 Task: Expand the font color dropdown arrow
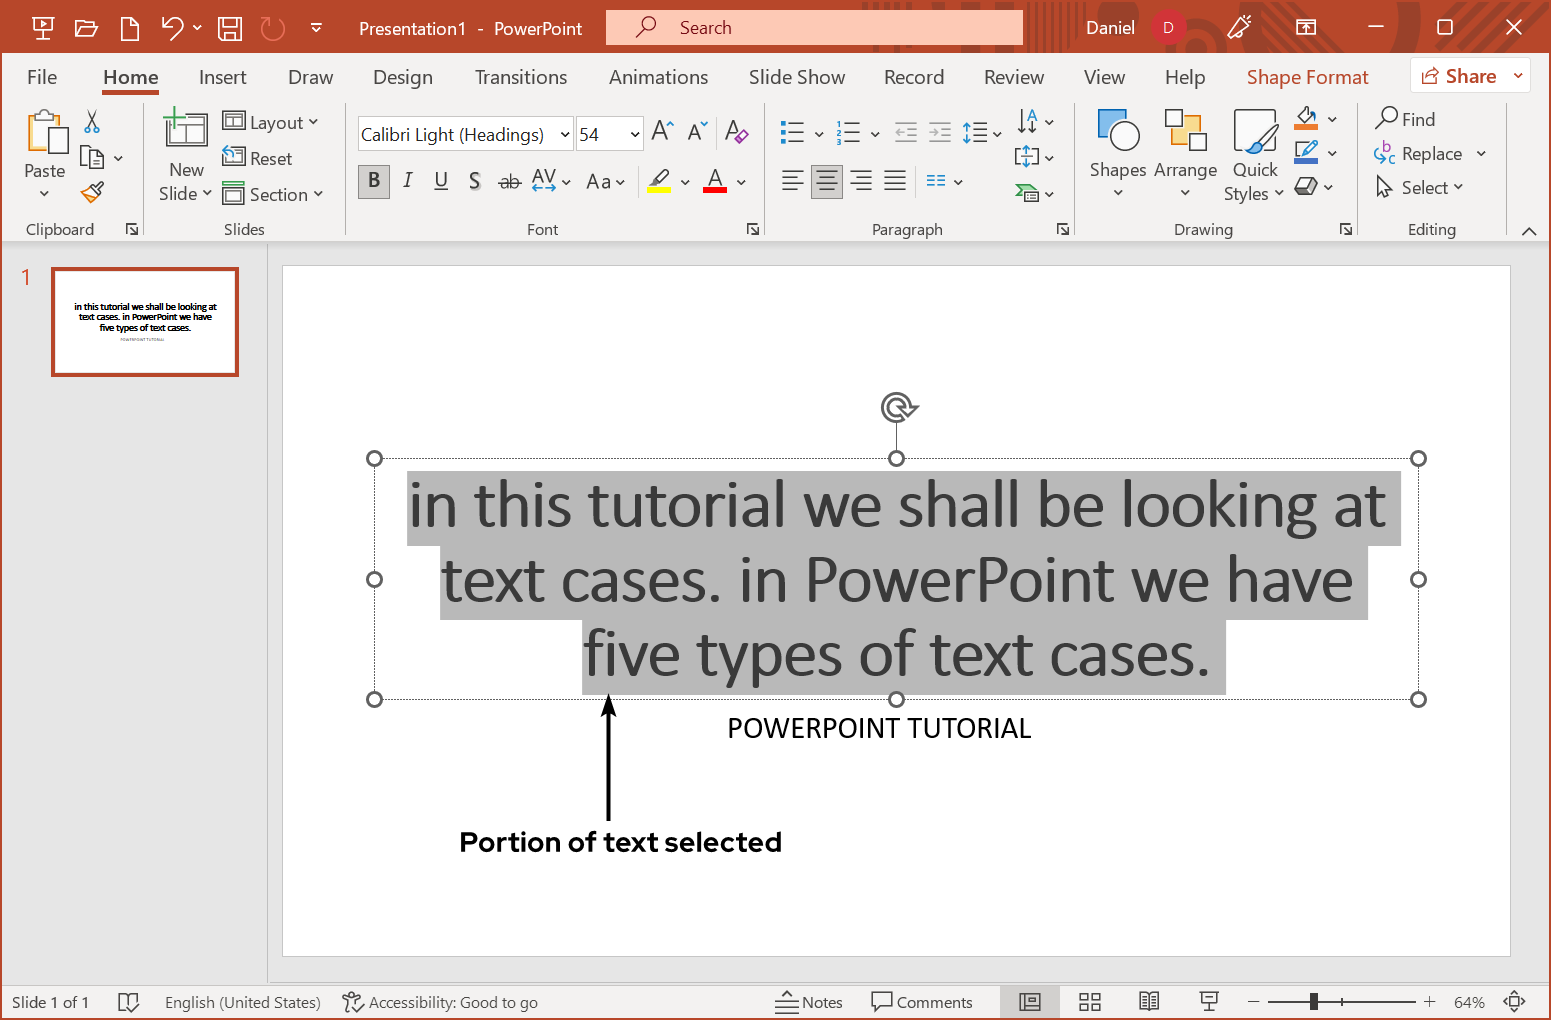(x=740, y=181)
